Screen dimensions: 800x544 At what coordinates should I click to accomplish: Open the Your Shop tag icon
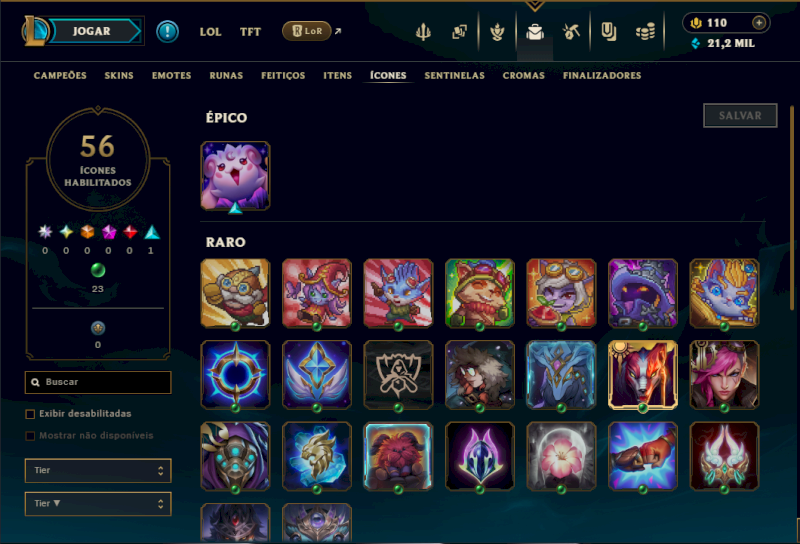608,32
